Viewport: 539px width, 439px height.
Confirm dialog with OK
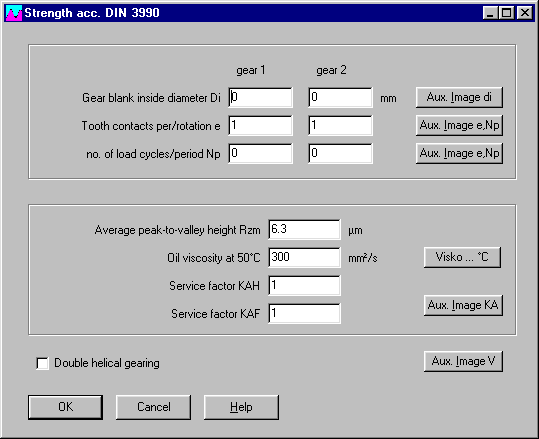pos(65,407)
